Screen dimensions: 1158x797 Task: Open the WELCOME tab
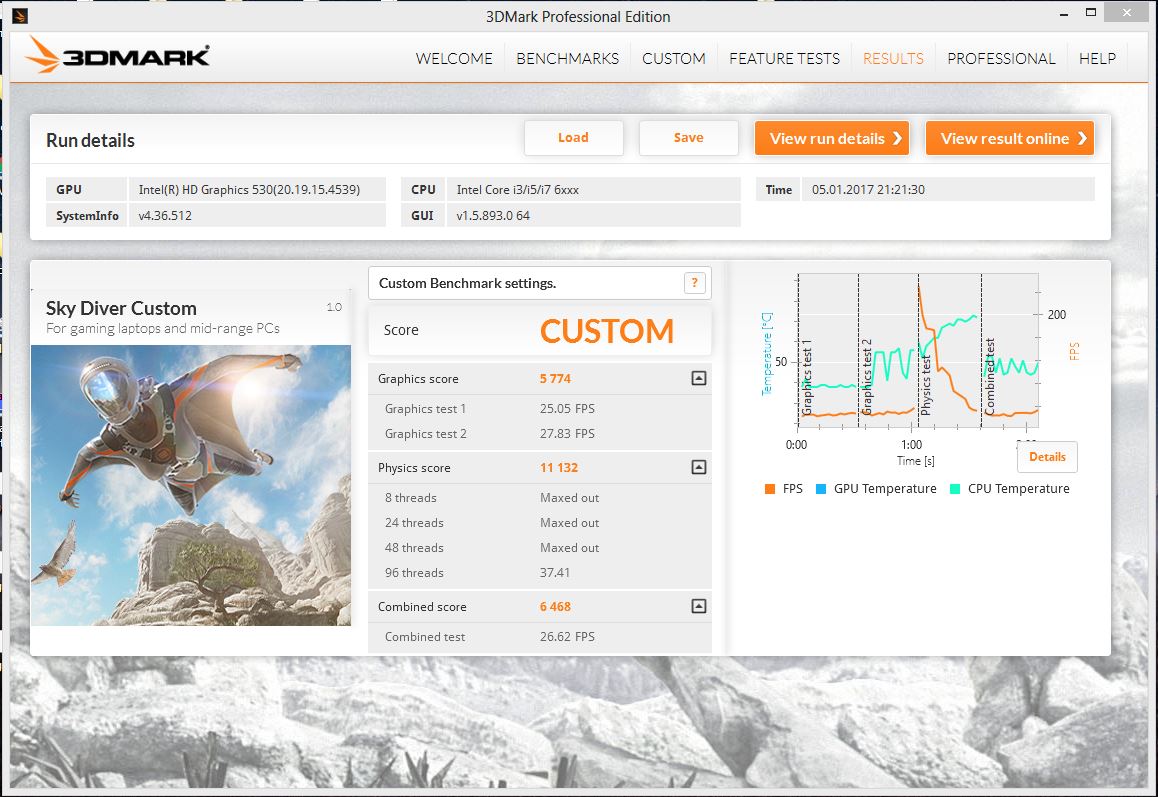pyautogui.click(x=453, y=58)
